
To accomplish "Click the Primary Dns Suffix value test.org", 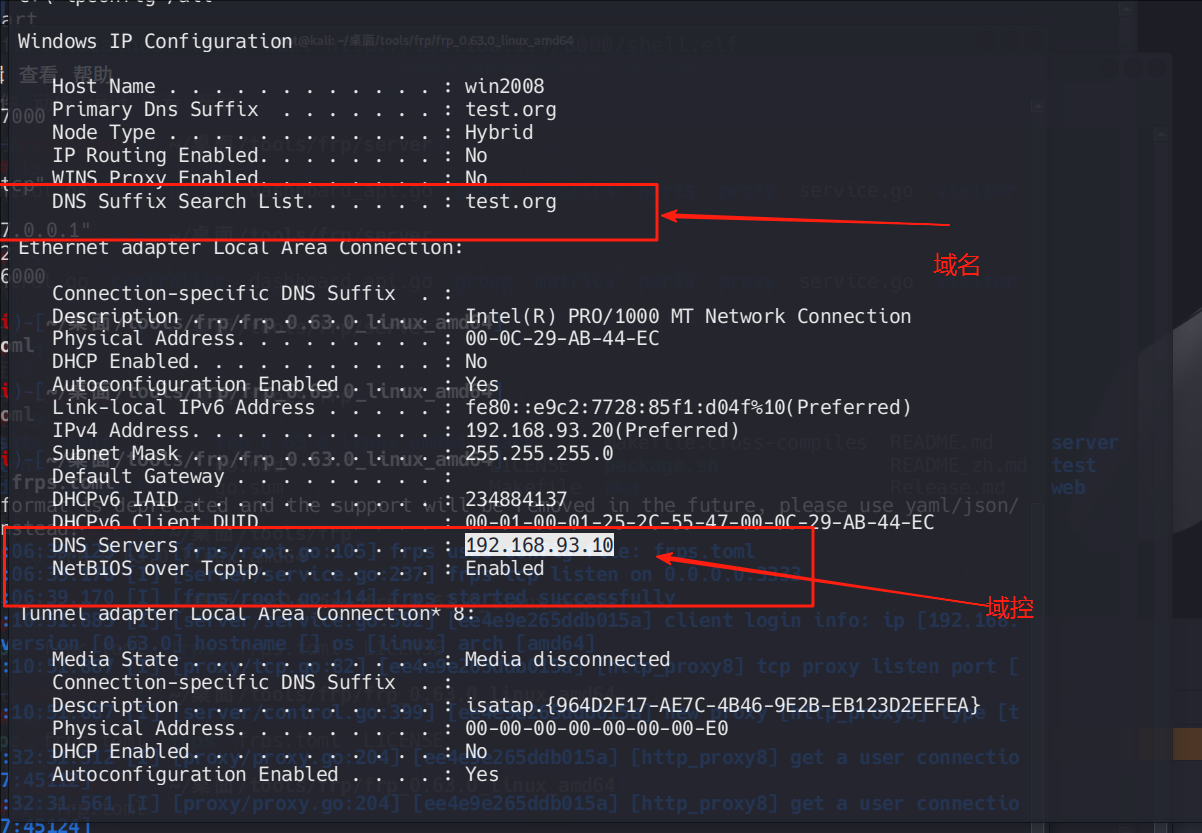I will click(510, 110).
